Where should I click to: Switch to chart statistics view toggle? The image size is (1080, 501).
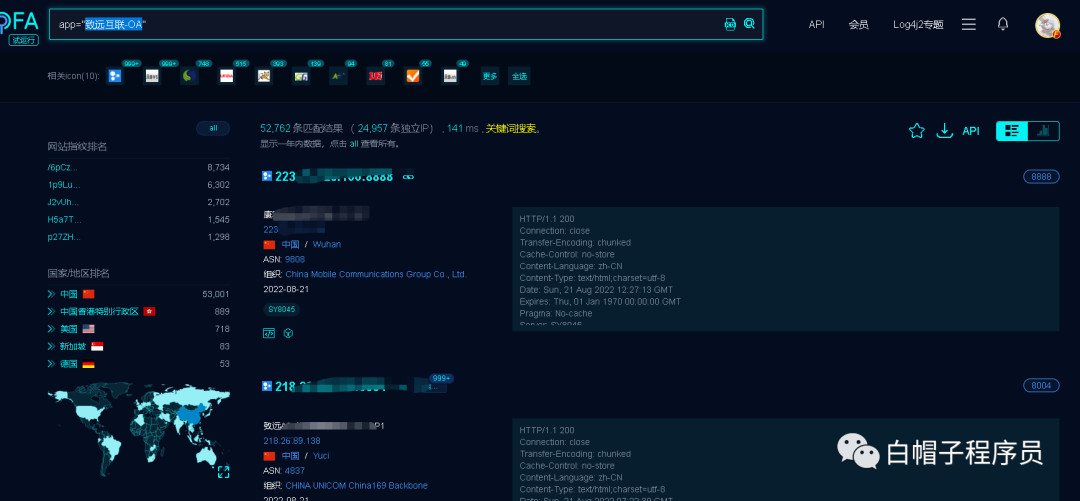tap(1043, 130)
